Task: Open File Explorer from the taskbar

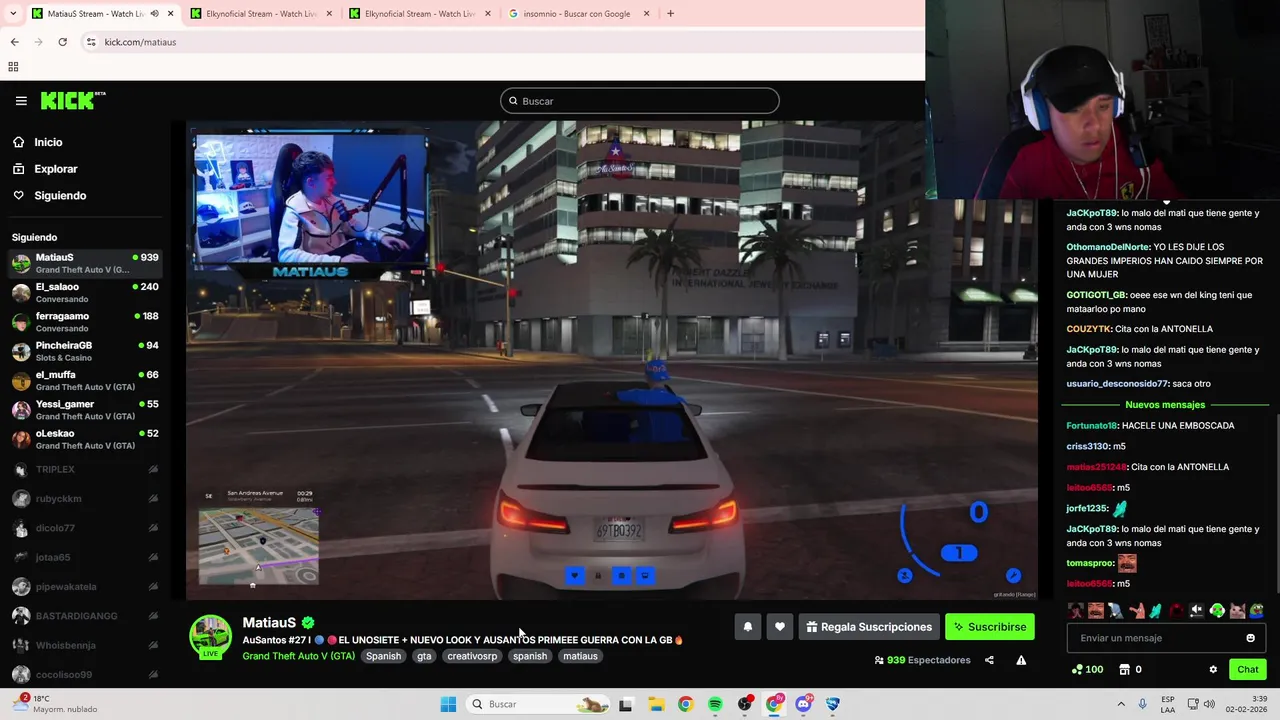Action: (656, 704)
